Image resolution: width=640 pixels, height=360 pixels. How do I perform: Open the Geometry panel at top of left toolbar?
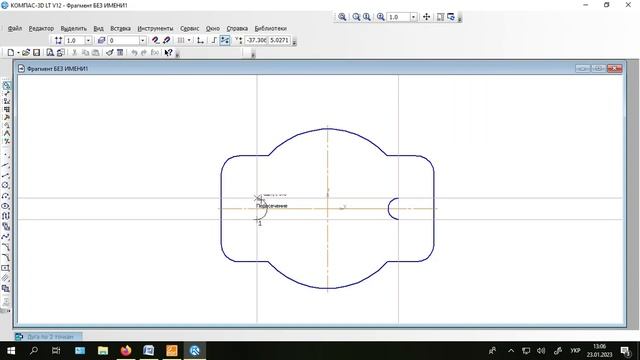(x=6, y=86)
